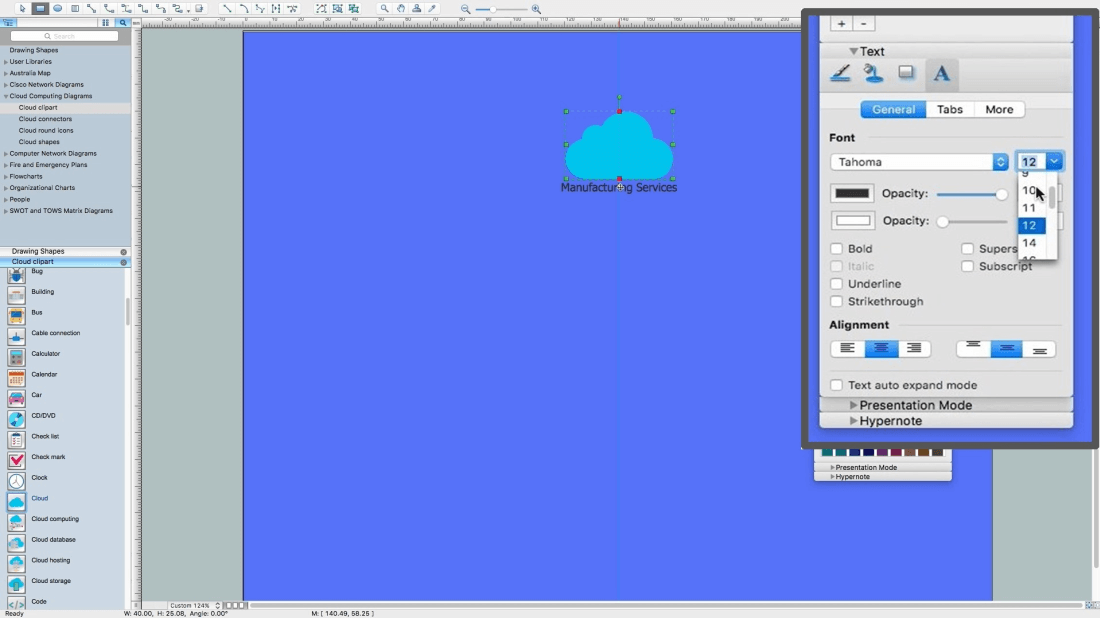Click the black text color swatch

point(852,193)
